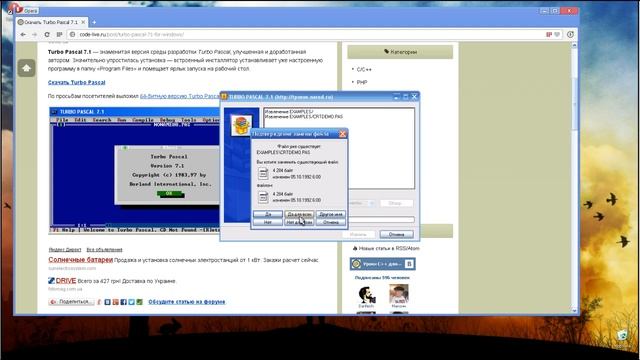Click 'EXAMPLES\CRTDEMO.PAS' filename in dialog
The image size is (640, 360).
click(x=283, y=152)
